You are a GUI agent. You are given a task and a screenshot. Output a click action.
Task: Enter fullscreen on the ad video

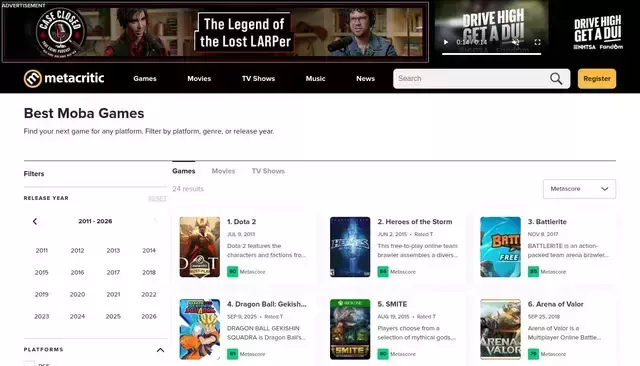coord(538,42)
